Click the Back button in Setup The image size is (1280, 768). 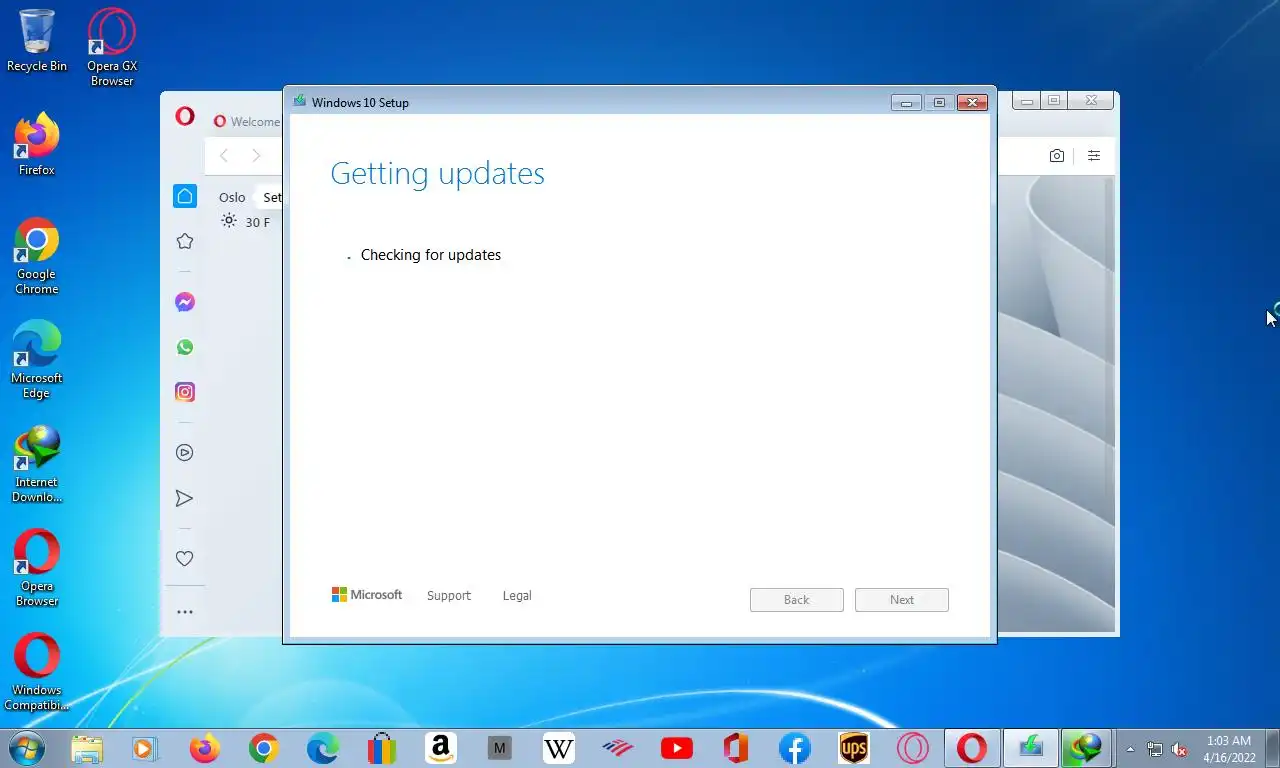pyautogui.click(x=797, y=600)
